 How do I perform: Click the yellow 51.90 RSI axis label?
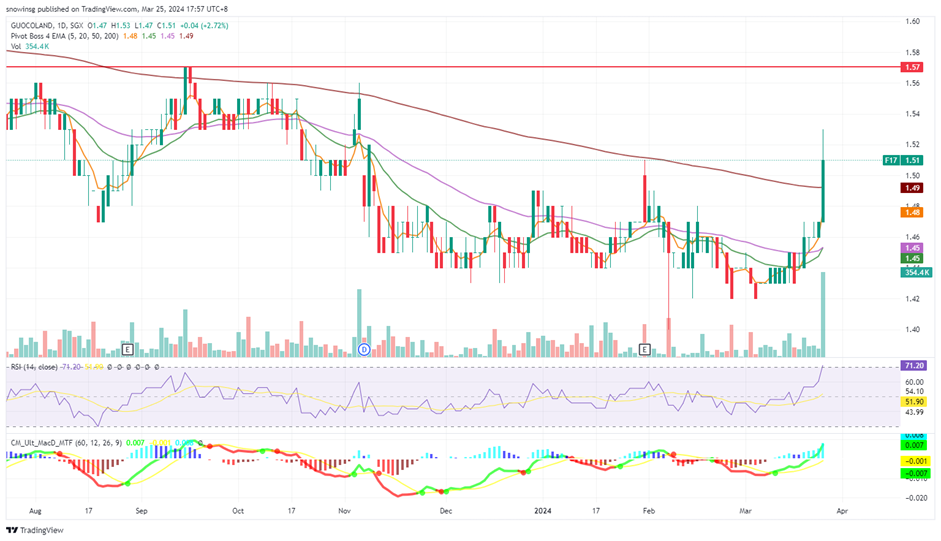[913, 402]
